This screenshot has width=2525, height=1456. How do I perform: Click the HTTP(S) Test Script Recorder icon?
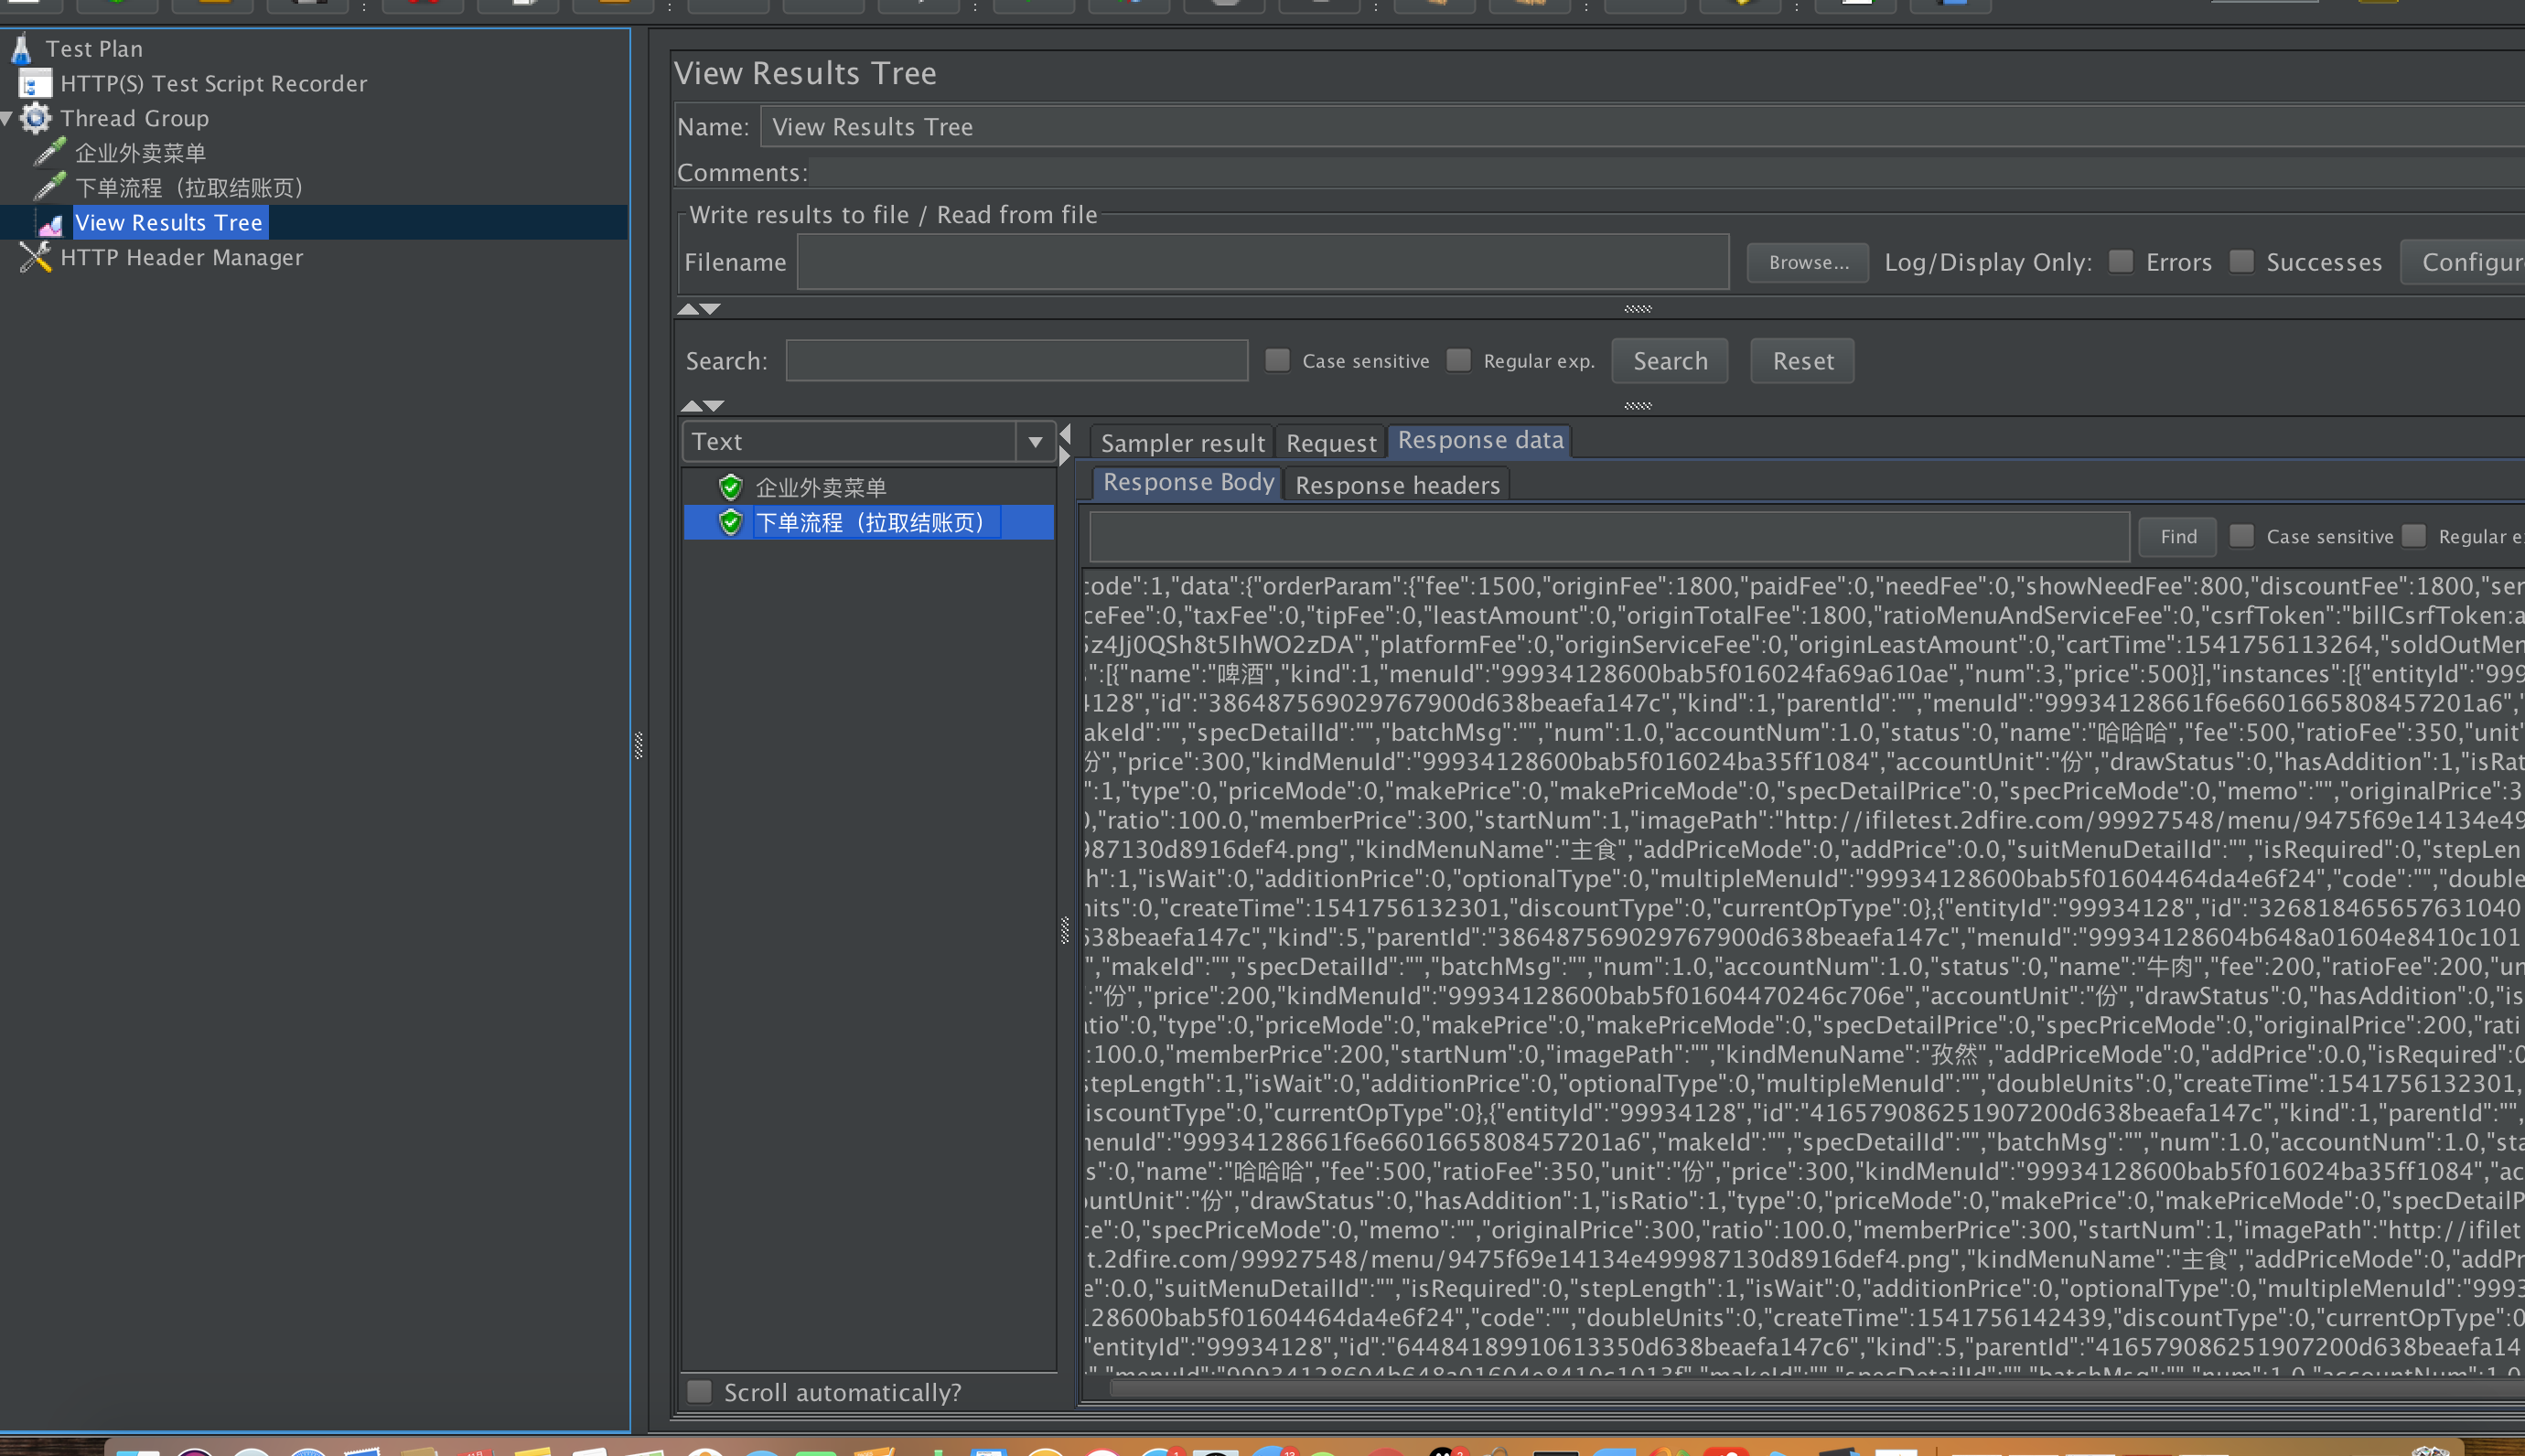(35, 84)
